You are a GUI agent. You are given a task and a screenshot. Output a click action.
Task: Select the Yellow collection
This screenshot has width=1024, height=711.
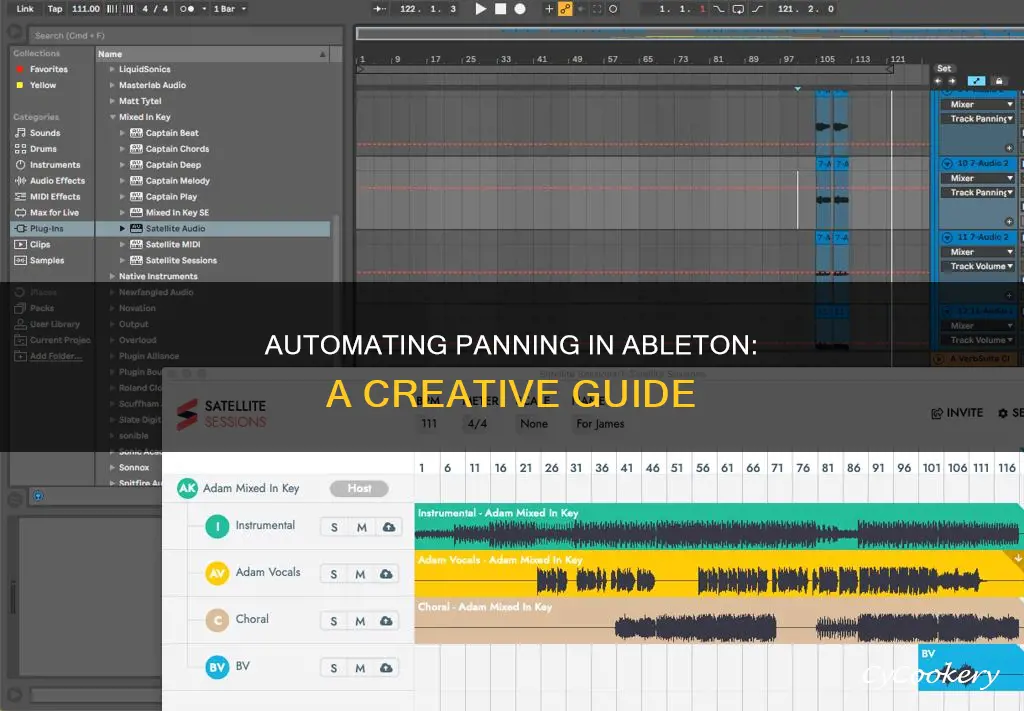point(42,85)
